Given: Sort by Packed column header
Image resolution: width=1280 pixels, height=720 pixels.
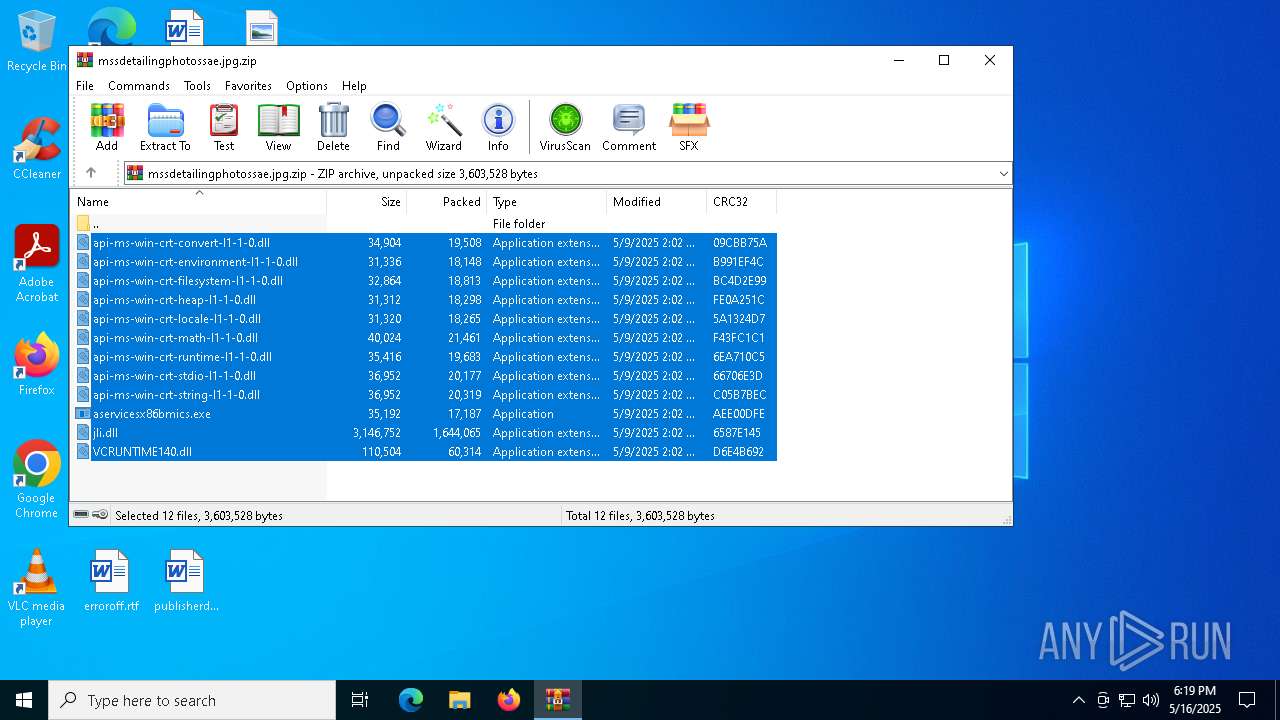Looking at the screenshot, I should coord(447,202).
